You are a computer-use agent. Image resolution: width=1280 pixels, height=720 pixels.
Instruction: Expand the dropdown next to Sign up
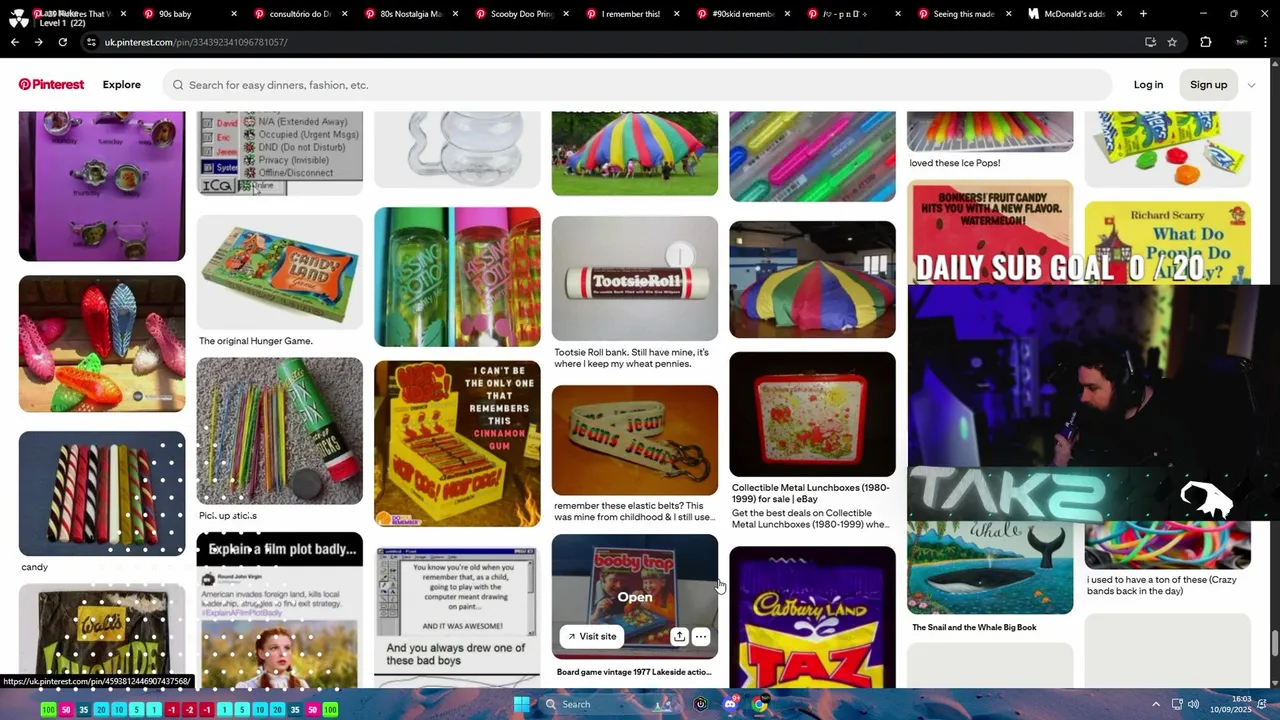[x=1251, y=85]
